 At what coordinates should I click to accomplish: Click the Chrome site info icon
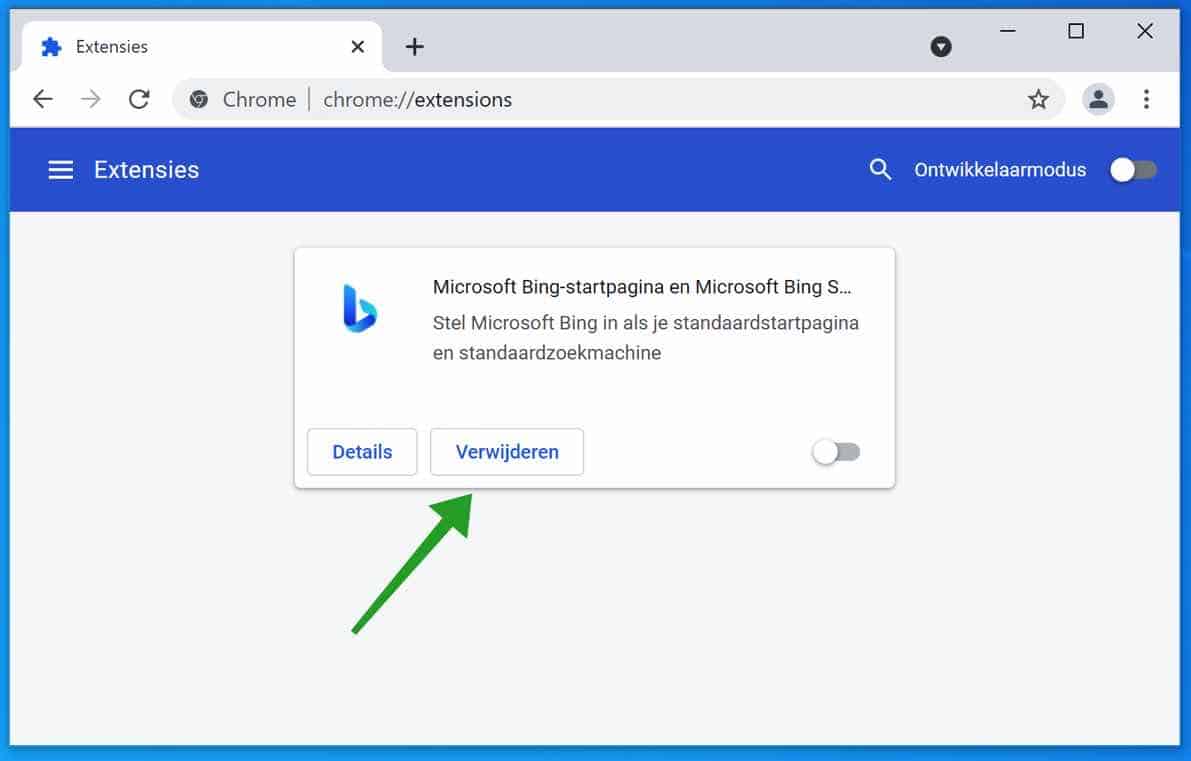coord(199,99)
